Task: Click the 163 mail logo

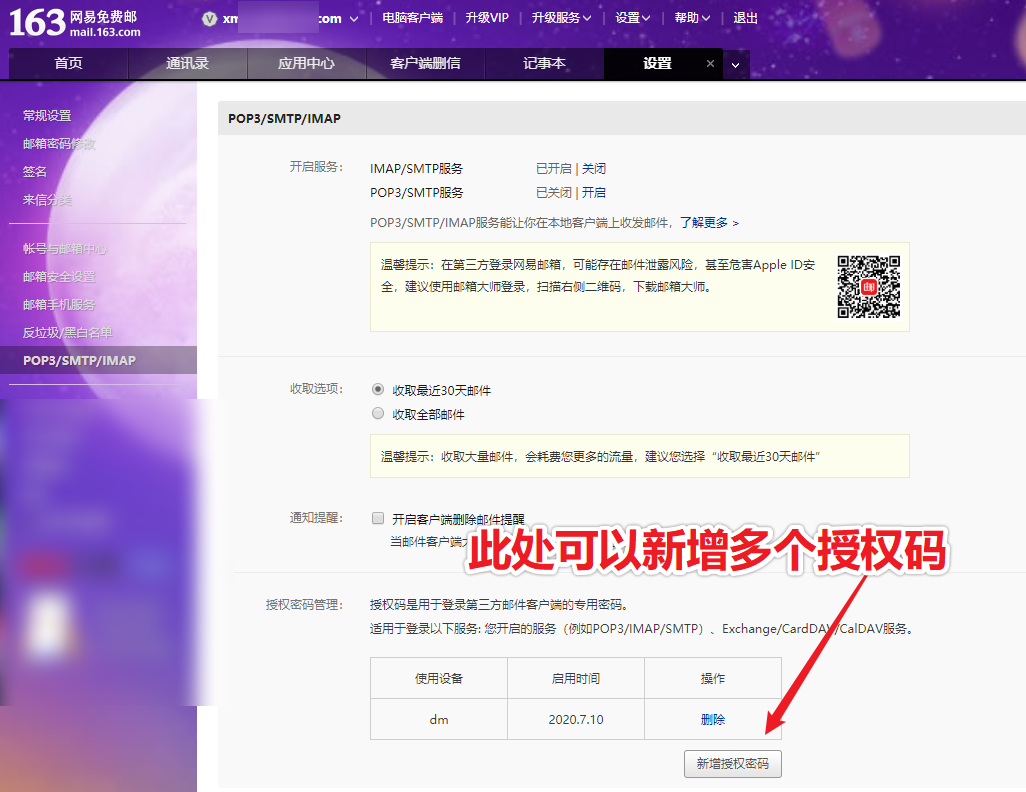Action: tap(75, 23)
